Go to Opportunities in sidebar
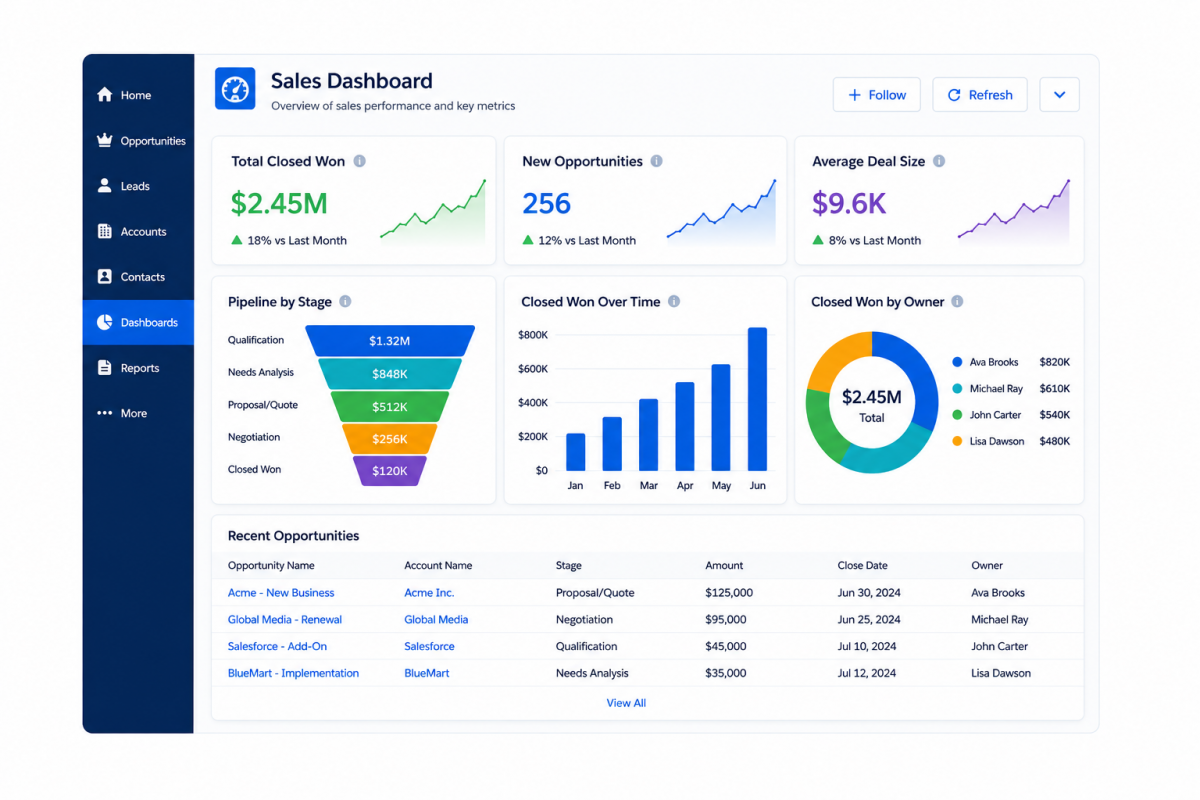Image resolution: width=1200 pixels, height=800 pixels. coord(138,141)
